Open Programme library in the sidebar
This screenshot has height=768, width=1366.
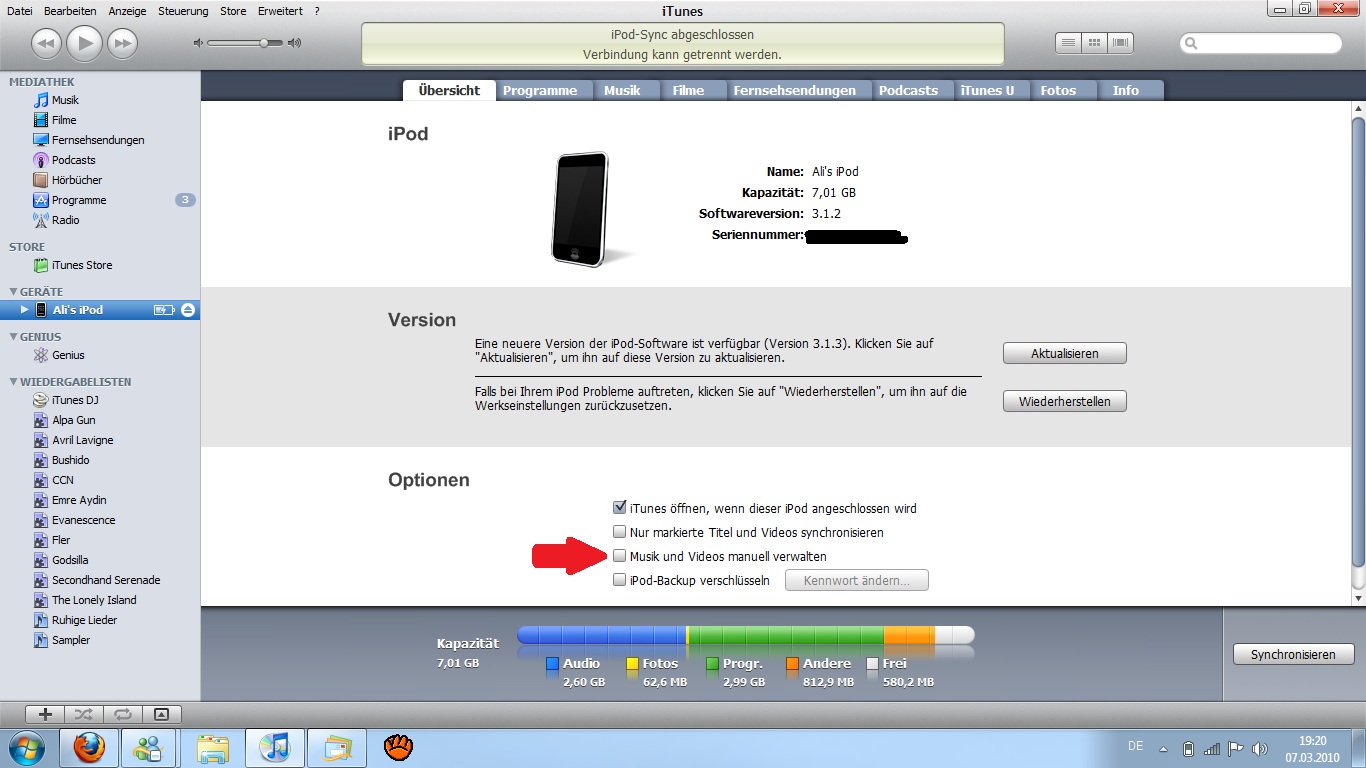coord(69,200)
